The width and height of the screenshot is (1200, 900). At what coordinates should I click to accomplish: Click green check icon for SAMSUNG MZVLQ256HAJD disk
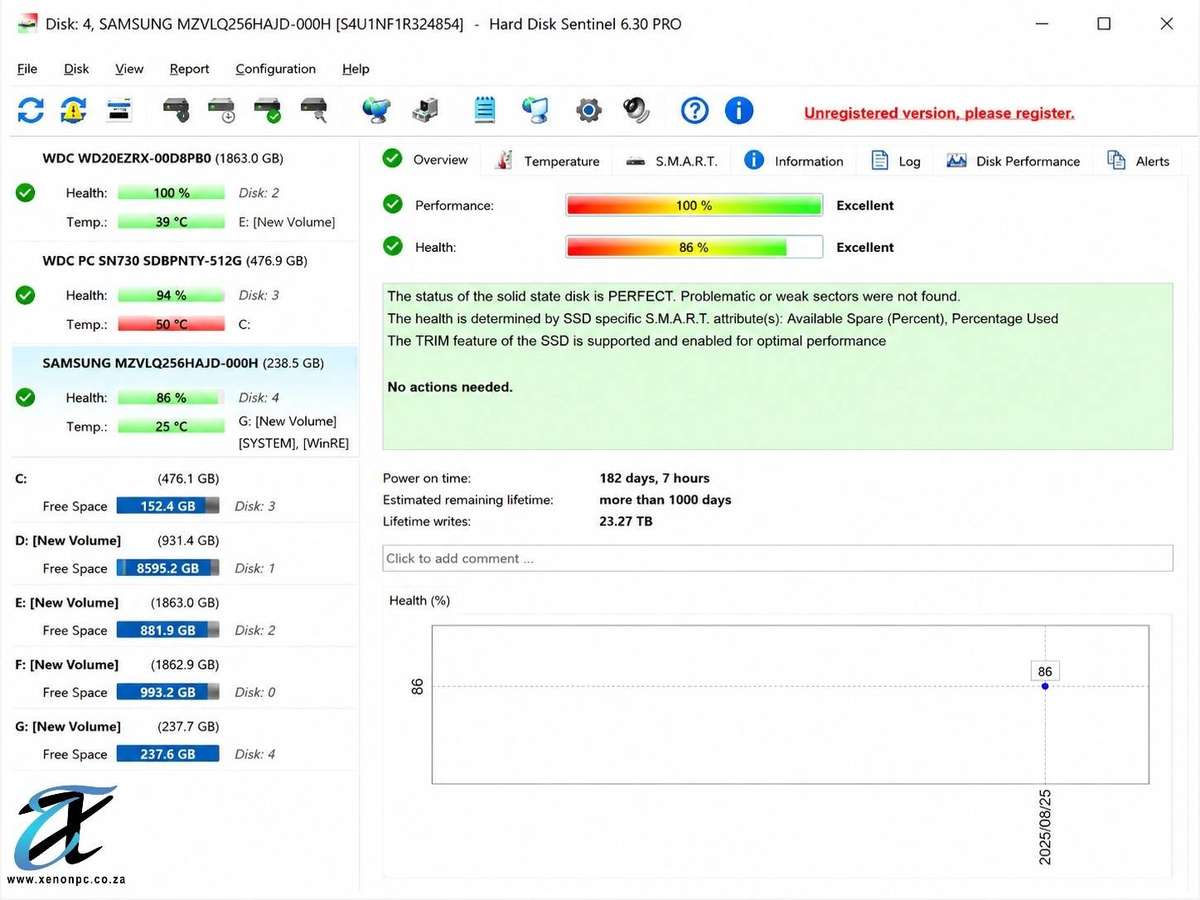tap(26, 397)
